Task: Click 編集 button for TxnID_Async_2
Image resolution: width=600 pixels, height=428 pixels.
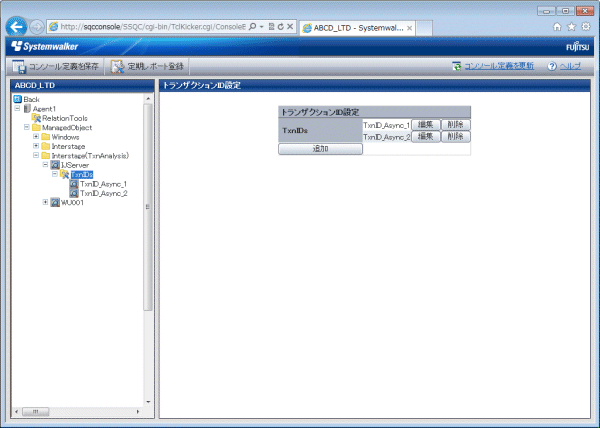Action: tap(426, 137)
